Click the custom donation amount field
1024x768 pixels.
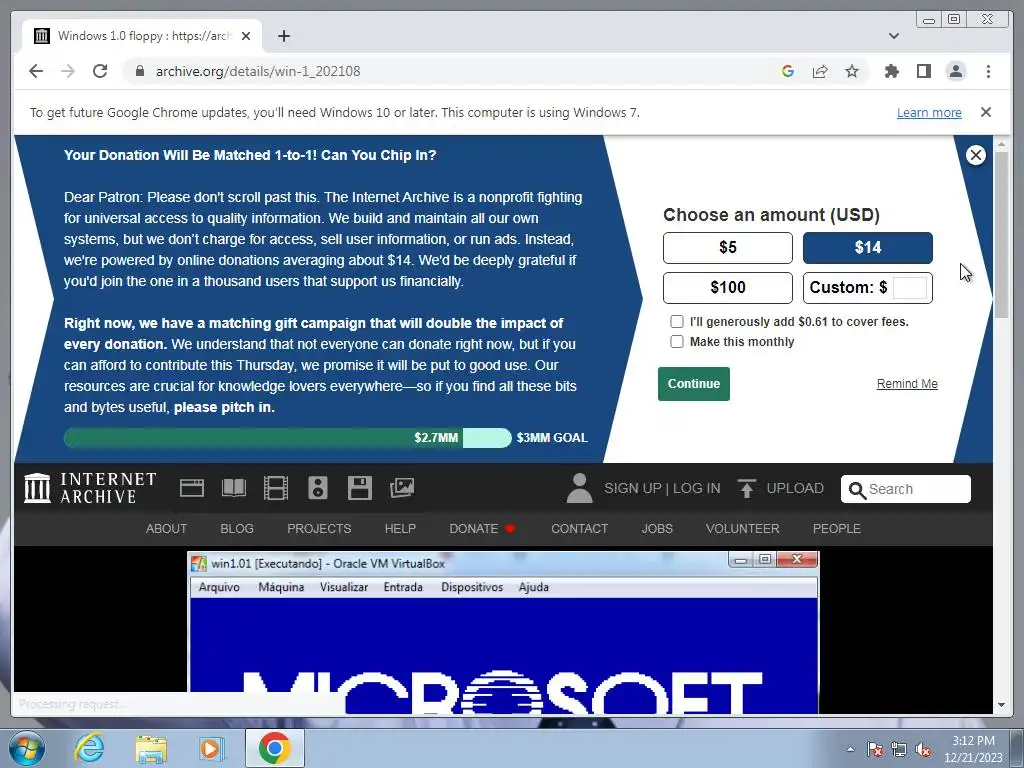[x=909, y=287]
